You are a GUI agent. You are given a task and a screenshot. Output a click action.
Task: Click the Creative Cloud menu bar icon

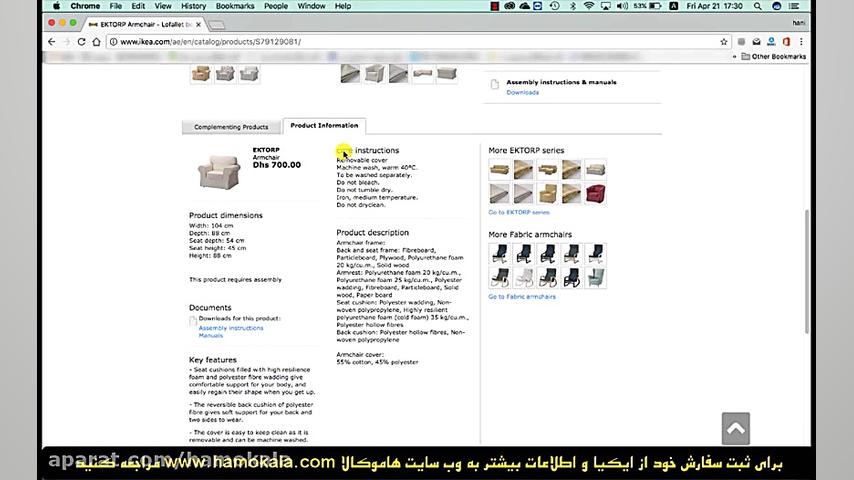click(x=509, y=6)
